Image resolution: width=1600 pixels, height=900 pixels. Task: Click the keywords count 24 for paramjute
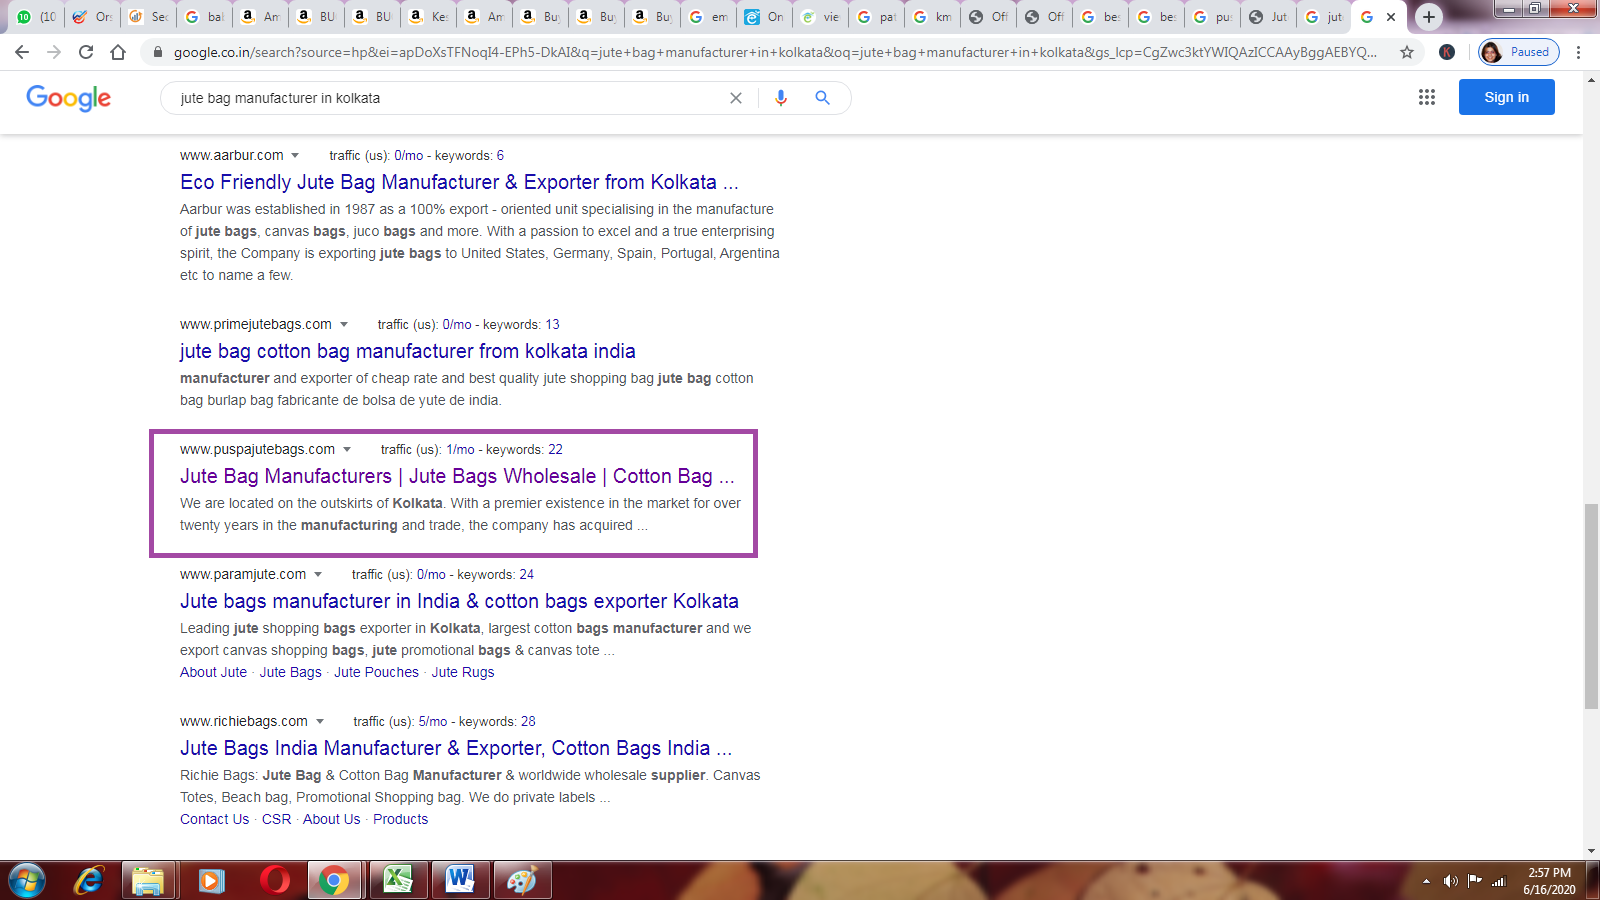click(x=526, y=575)
